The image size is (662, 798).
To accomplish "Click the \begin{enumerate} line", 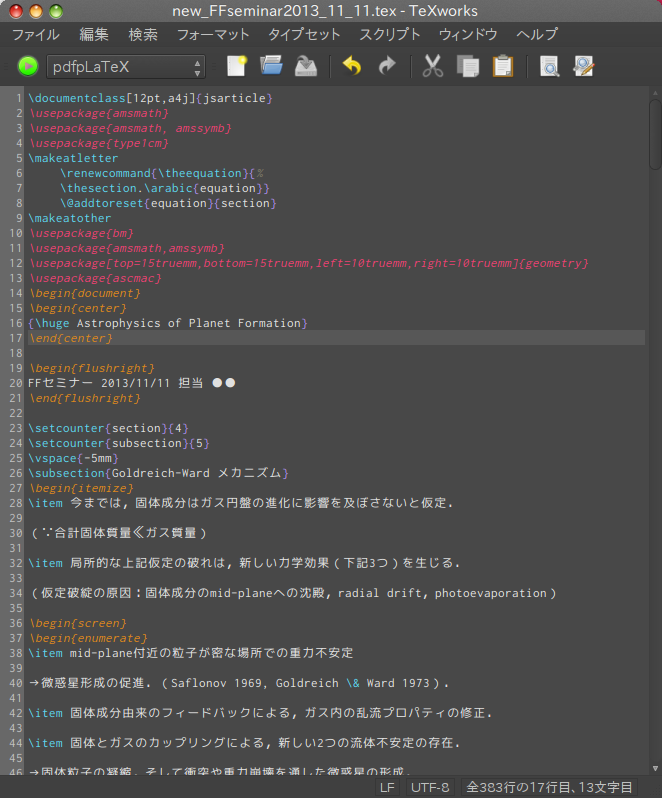I will tap(88, 638).
